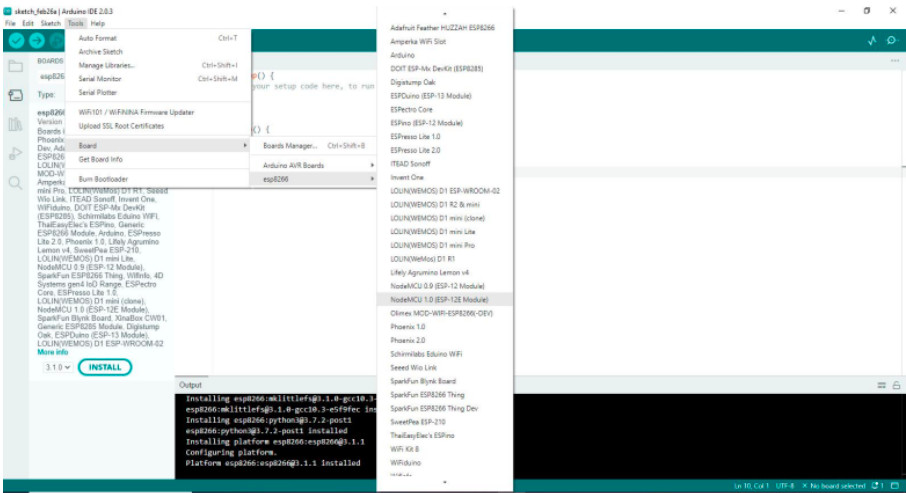Select Olimex MOD-WIFI-ESP8266(-DEV) board
The width and height of the screenshot is (906, 493).
(x=444, y=313)
